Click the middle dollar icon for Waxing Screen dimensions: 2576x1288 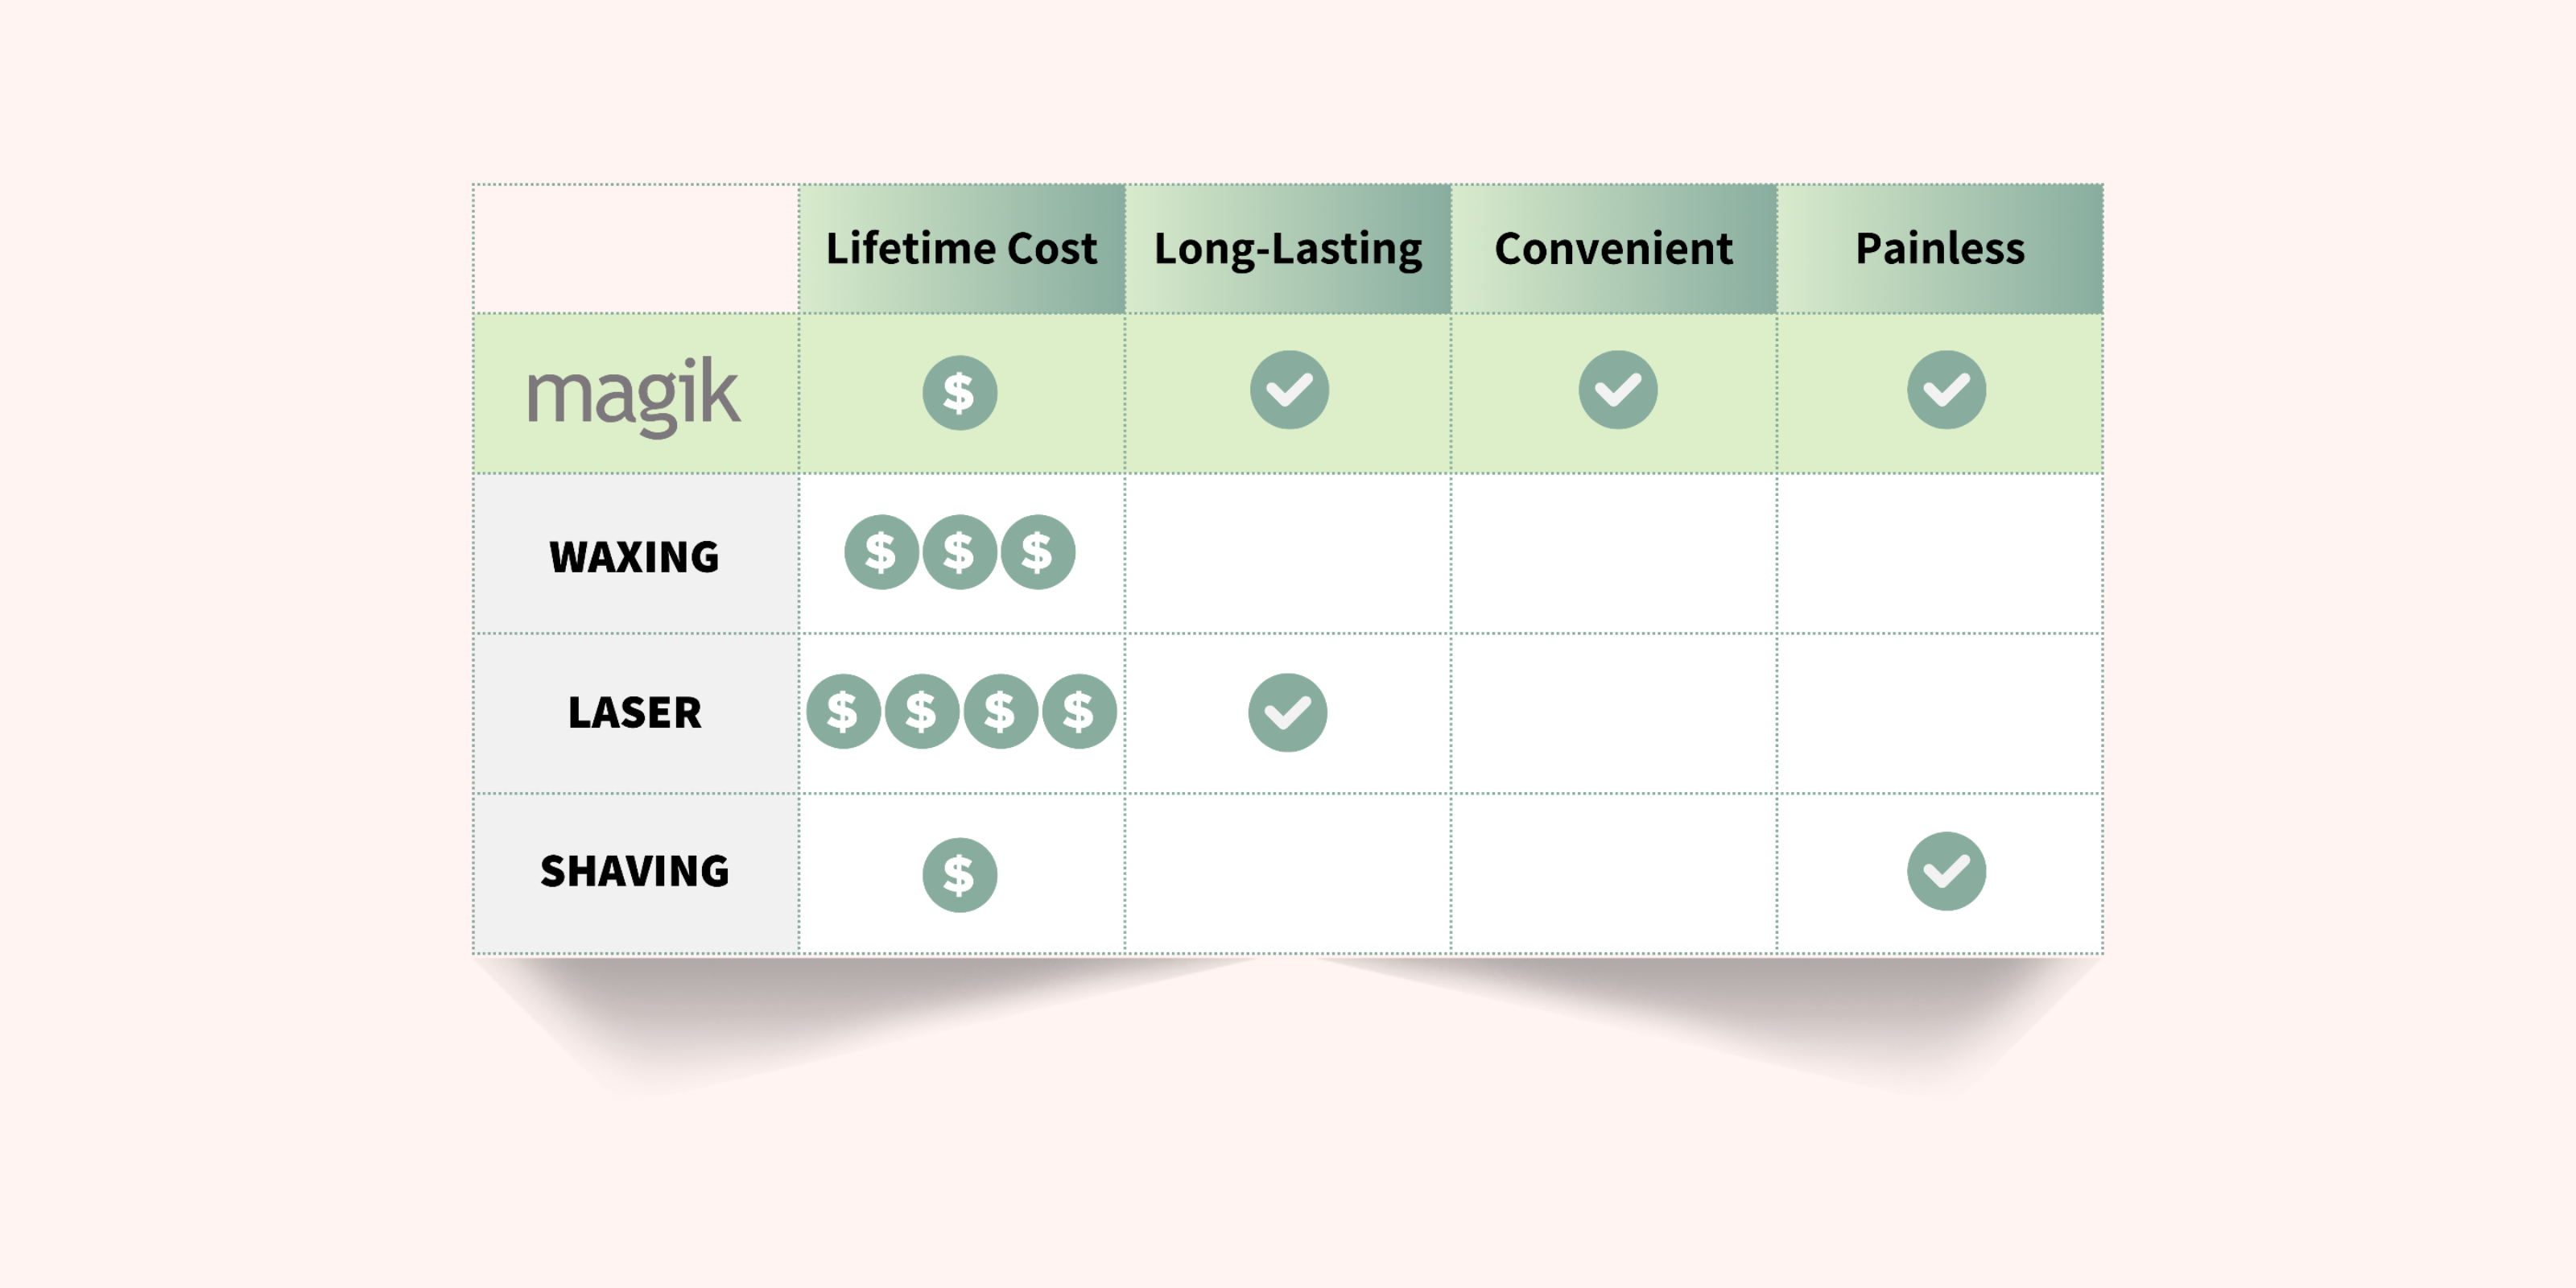click(x=959, y=552)
